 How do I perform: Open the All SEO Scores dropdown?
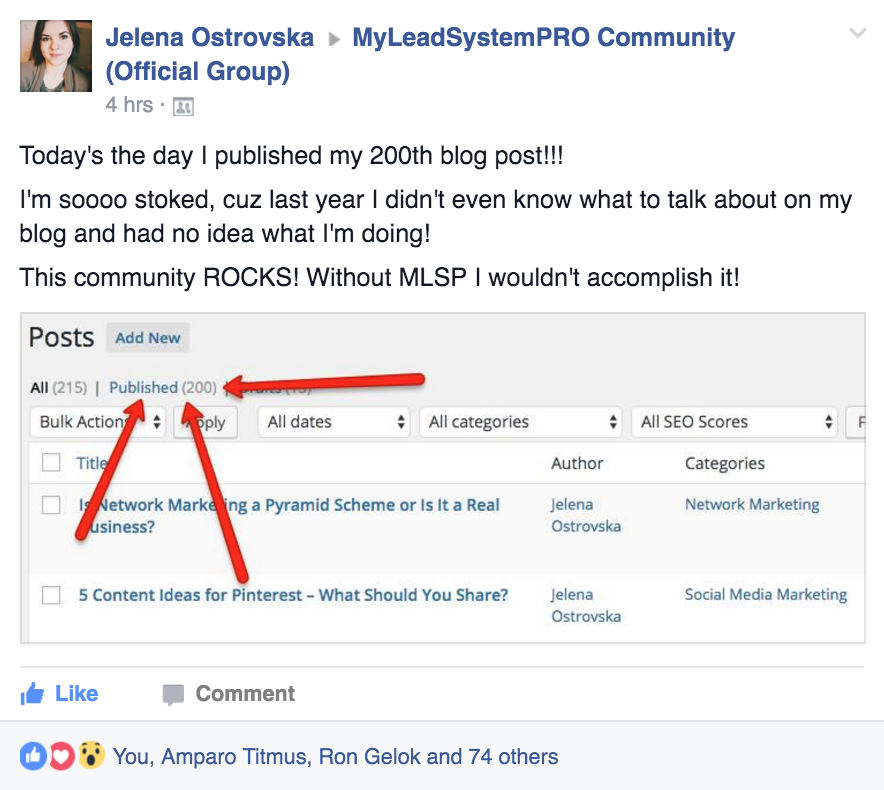tap(735, 422)
